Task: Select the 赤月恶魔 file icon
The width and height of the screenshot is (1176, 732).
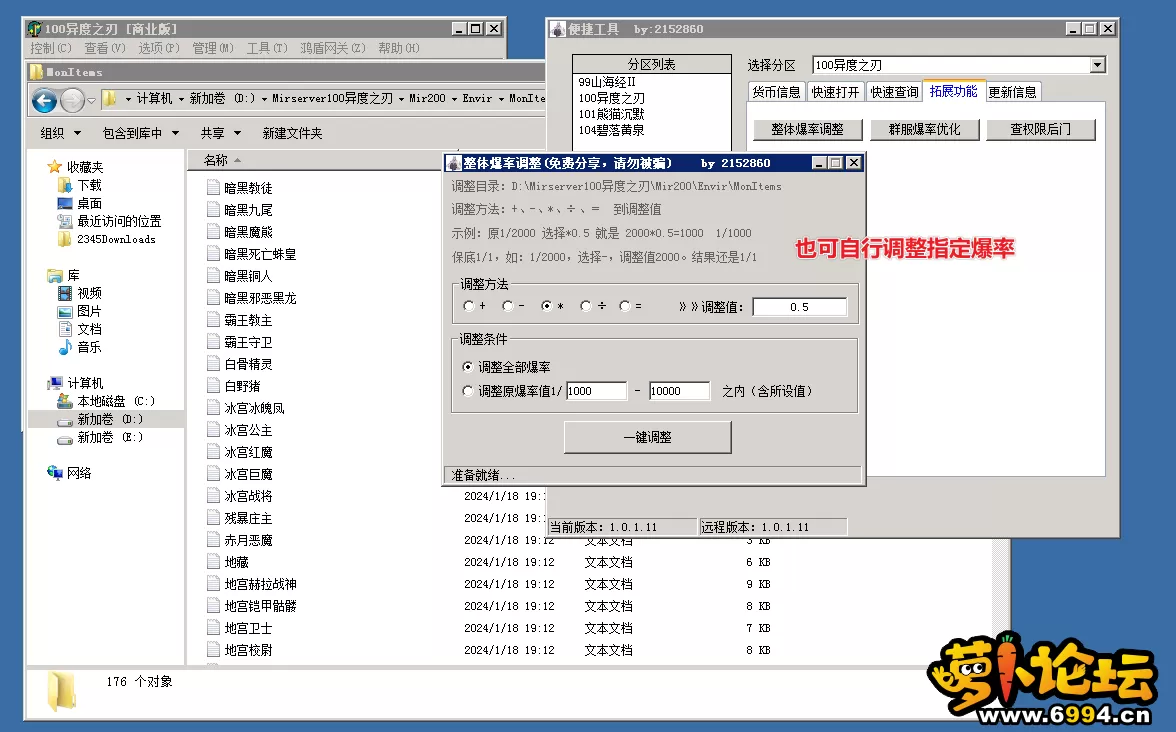Action: click(x=213, y=539)
